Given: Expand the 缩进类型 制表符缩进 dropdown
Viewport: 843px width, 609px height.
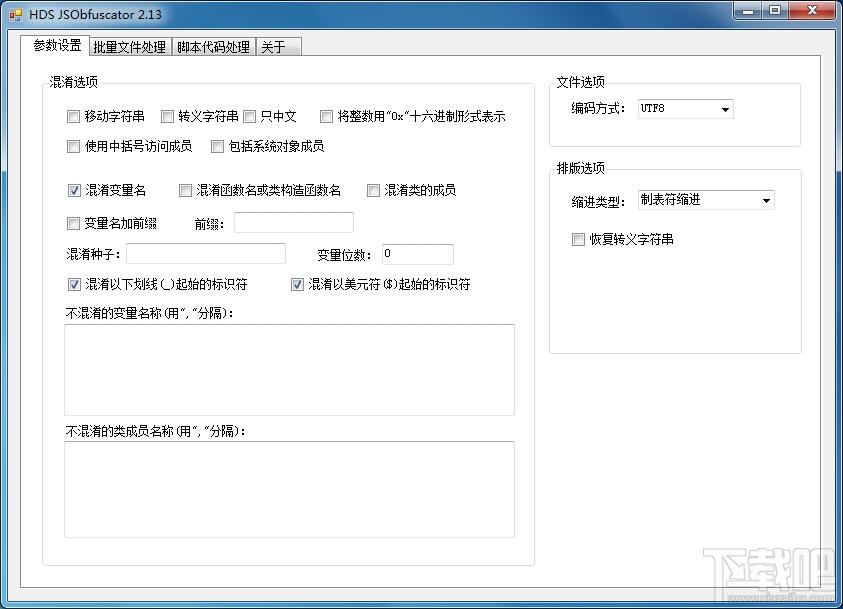Looking at the screenshot, I should (706, 200).
